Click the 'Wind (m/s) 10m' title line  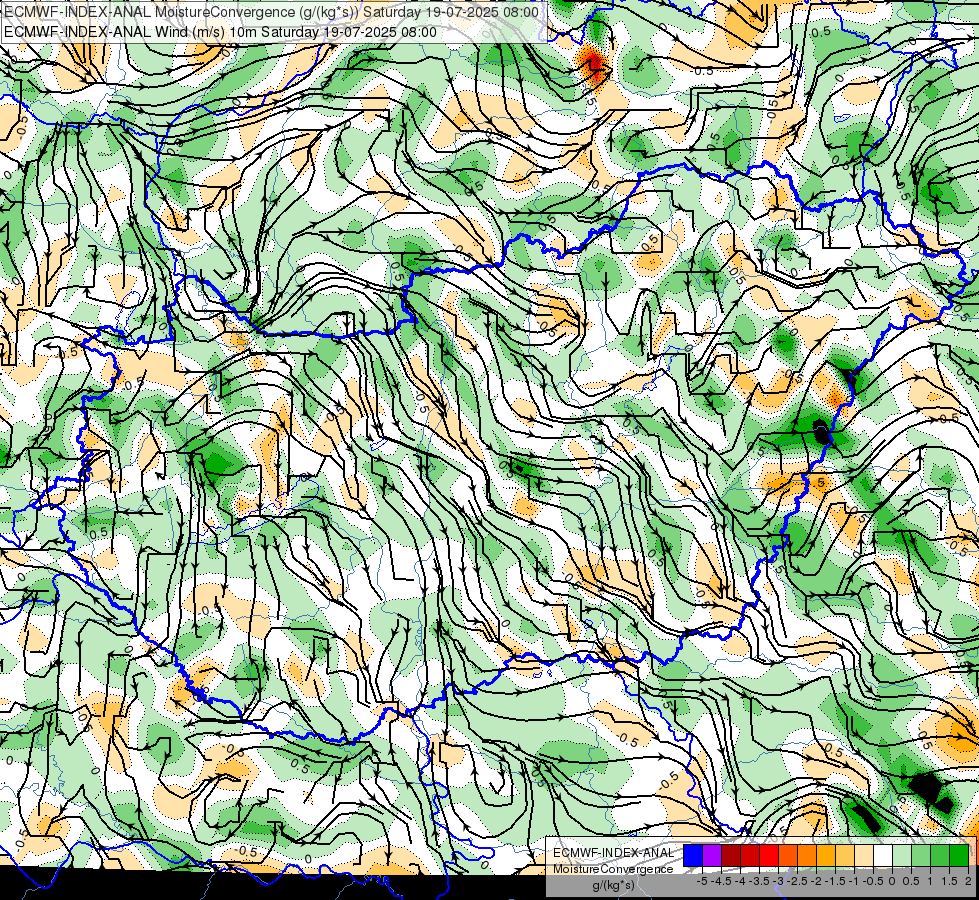(x=220, y=32)
